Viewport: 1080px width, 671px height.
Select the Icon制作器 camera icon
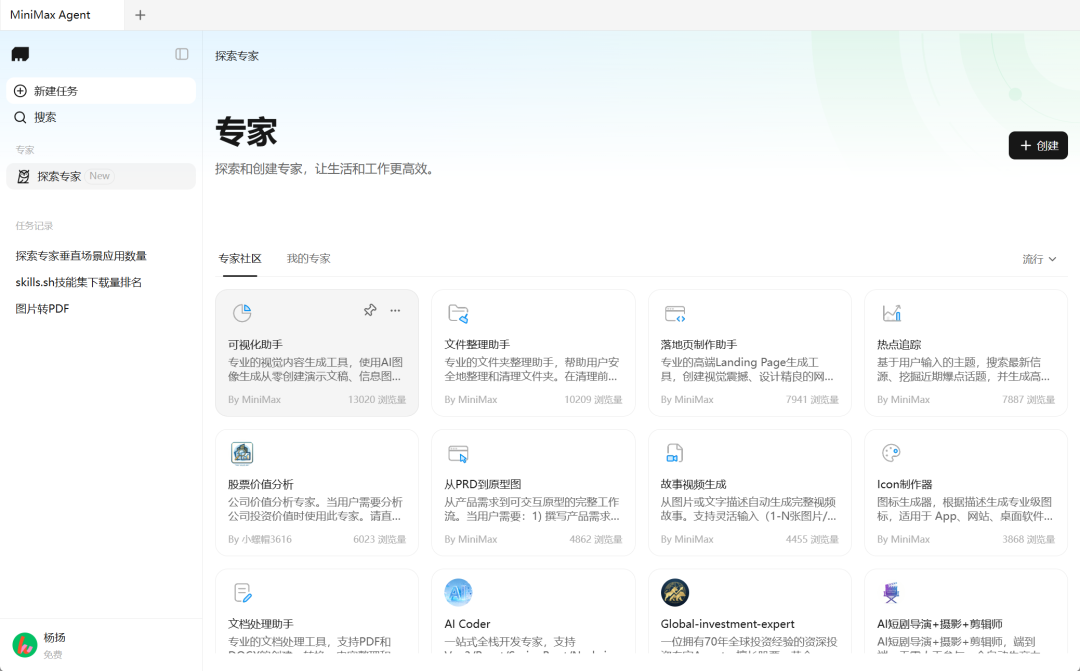[891, 452]
